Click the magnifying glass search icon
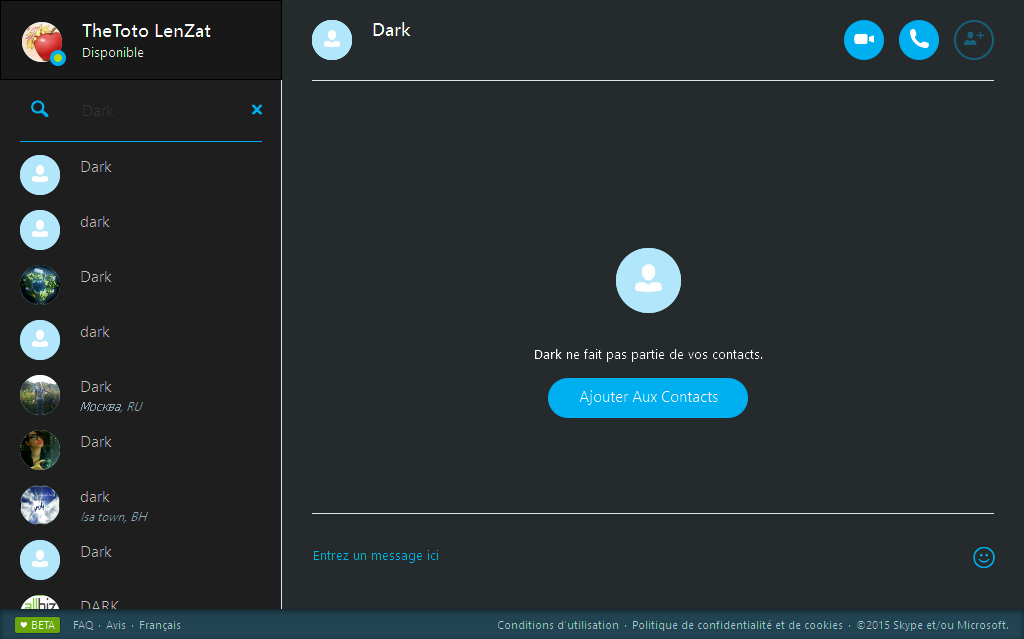Screen dimensions: 1024x639 pos(40,109)
